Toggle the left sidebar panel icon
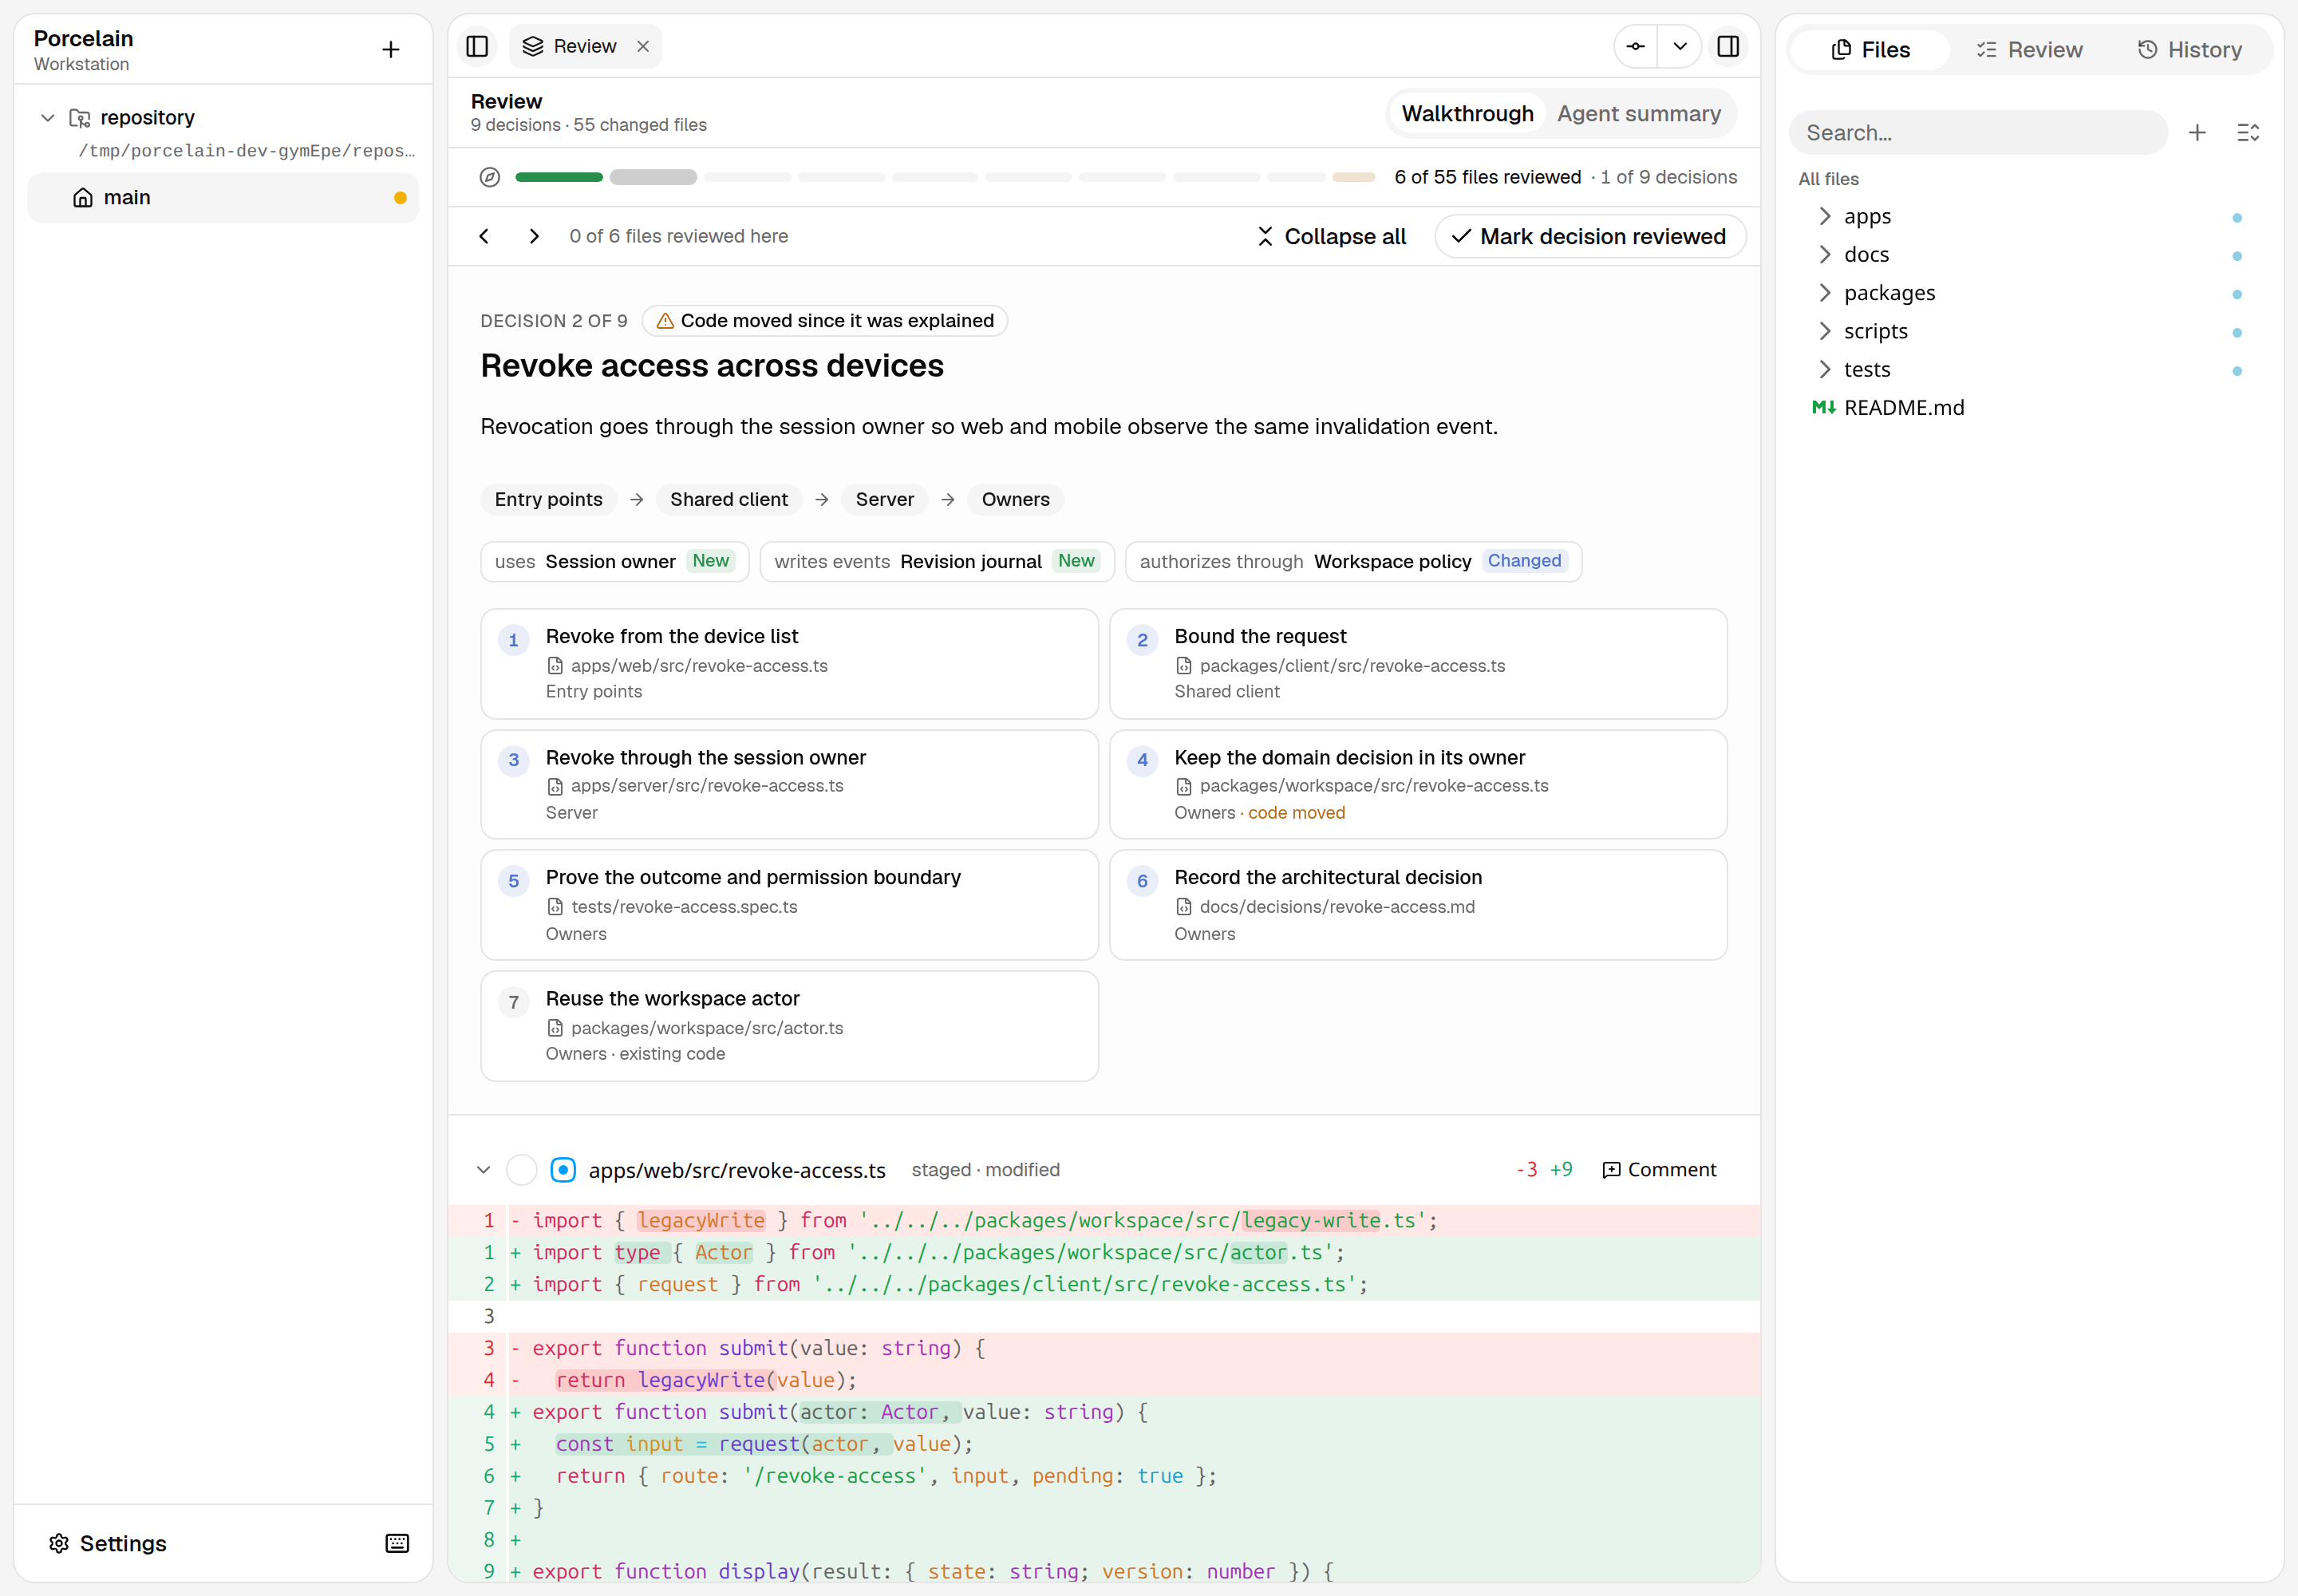Viewport: 2298px width, 1596px height. [x=477, y=46]
